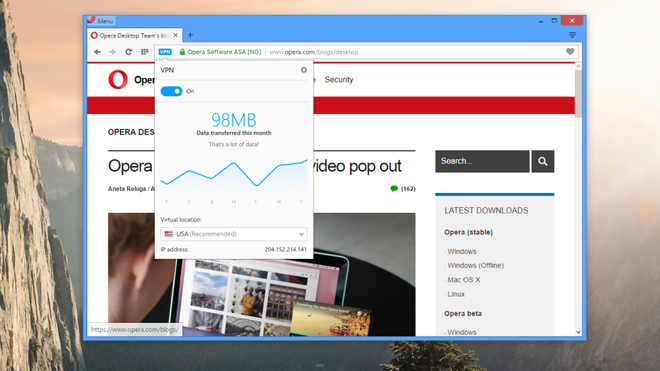The width and height of the screenshot is (660, 371).
Task: Download Opera stable for Windows
Action: click(x=462, y=251)
